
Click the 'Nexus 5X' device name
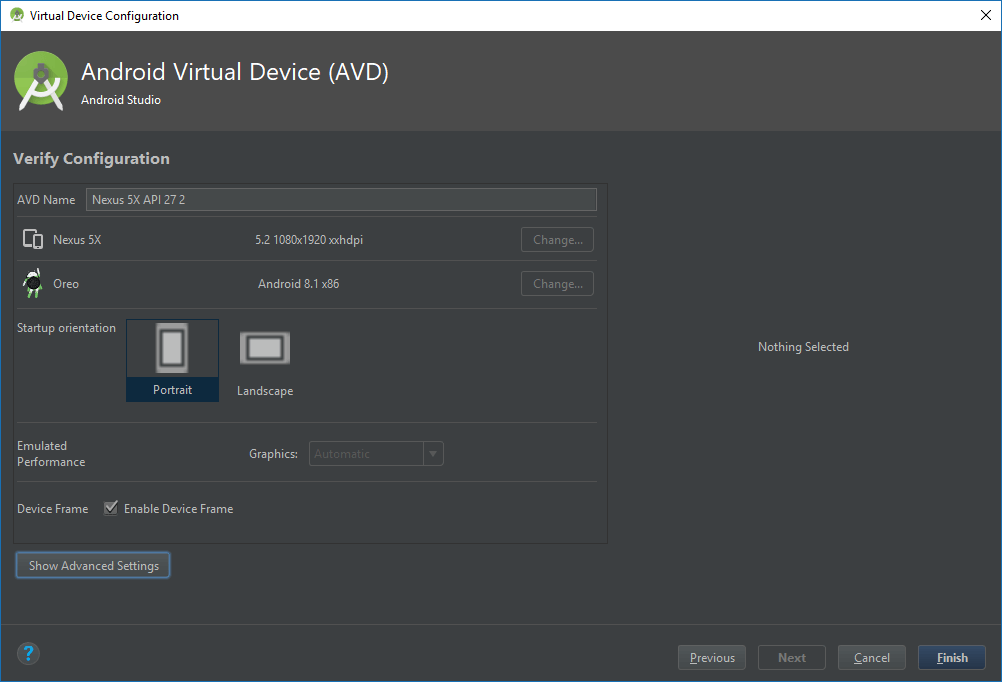[77, 240]
